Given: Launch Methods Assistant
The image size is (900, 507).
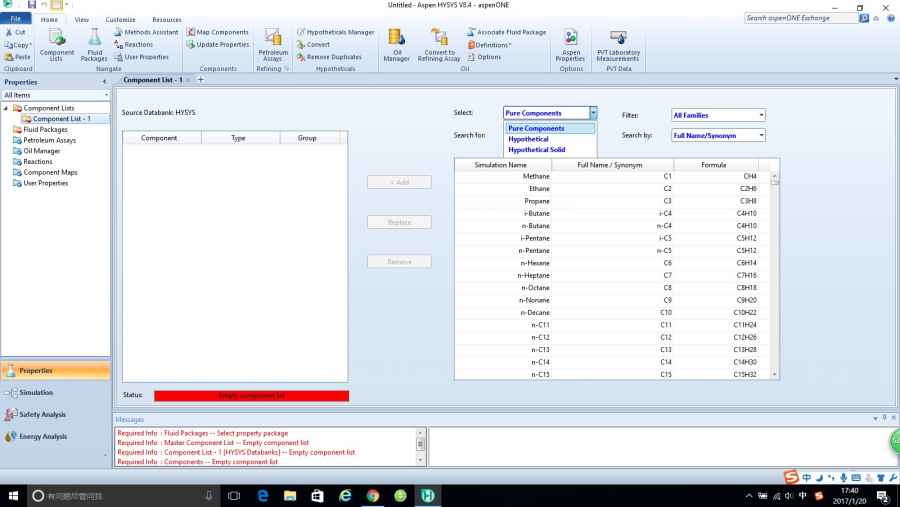Looking at the screenshot, I should pyautogui.click(x=146, y=32).
